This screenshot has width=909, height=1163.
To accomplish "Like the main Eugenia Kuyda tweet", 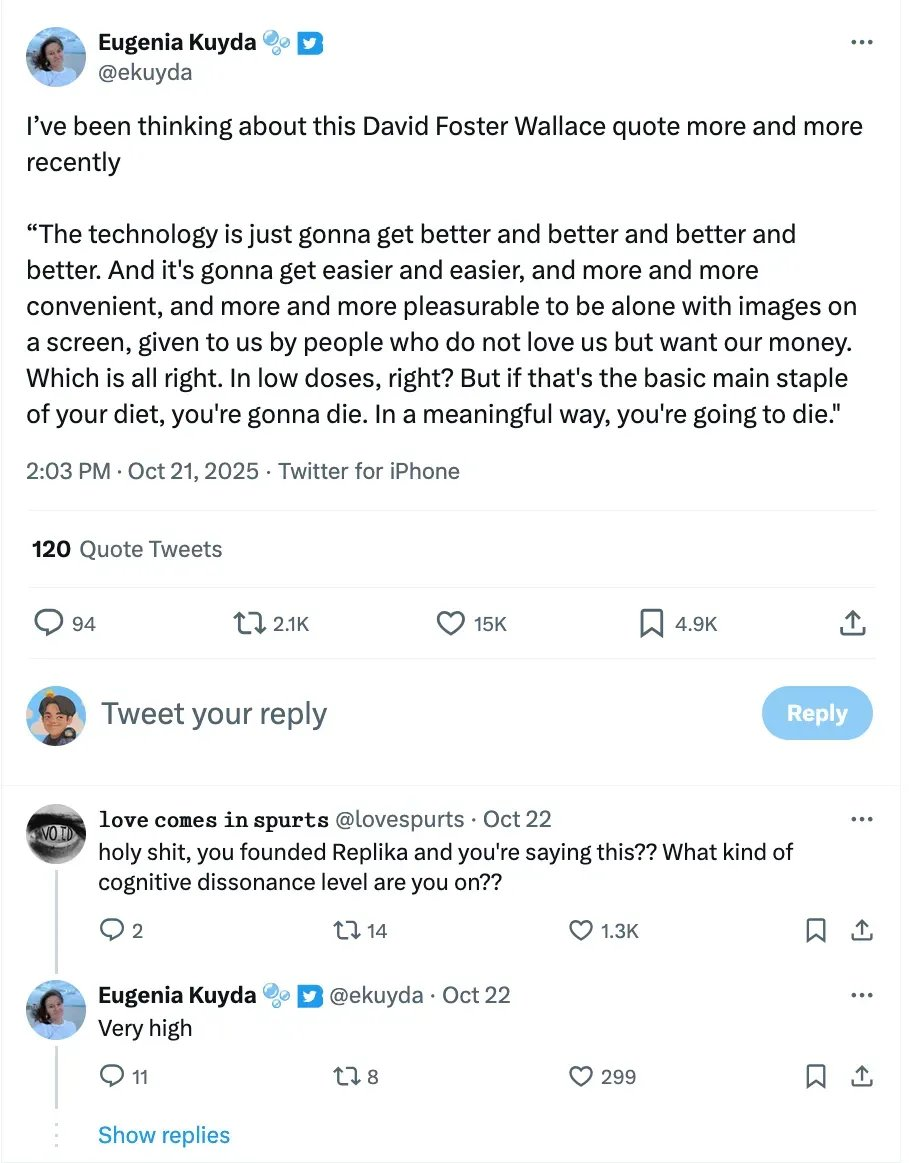I will 451,624.
